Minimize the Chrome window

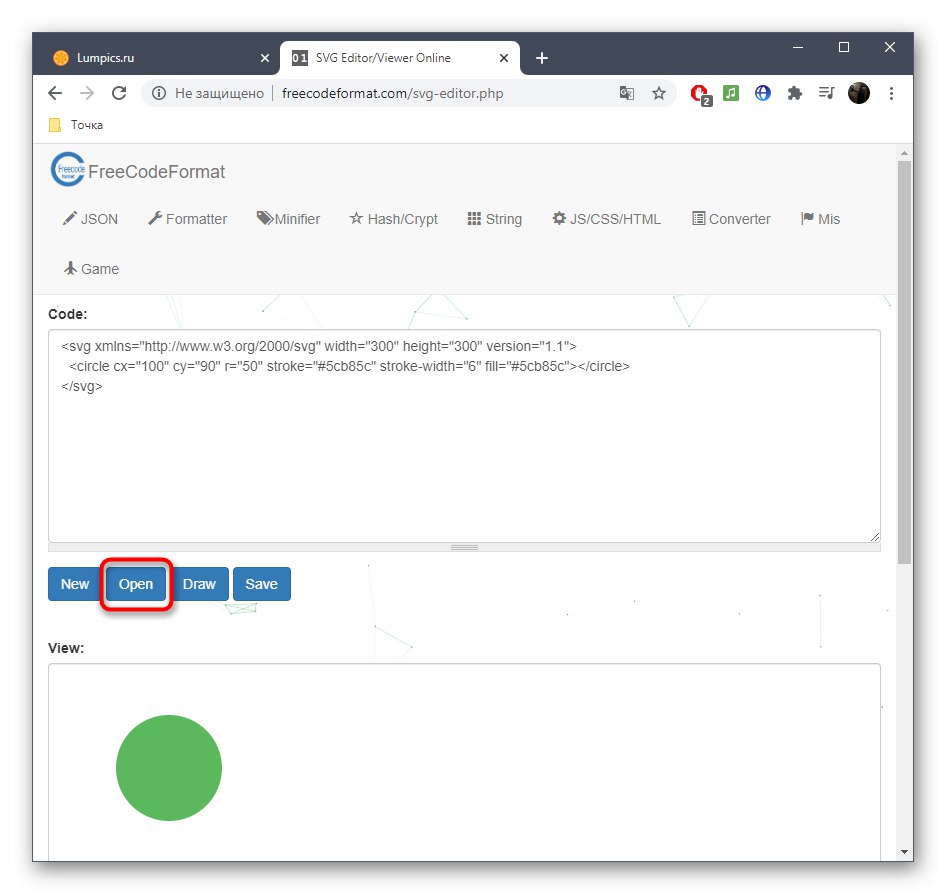click(798, 47)
